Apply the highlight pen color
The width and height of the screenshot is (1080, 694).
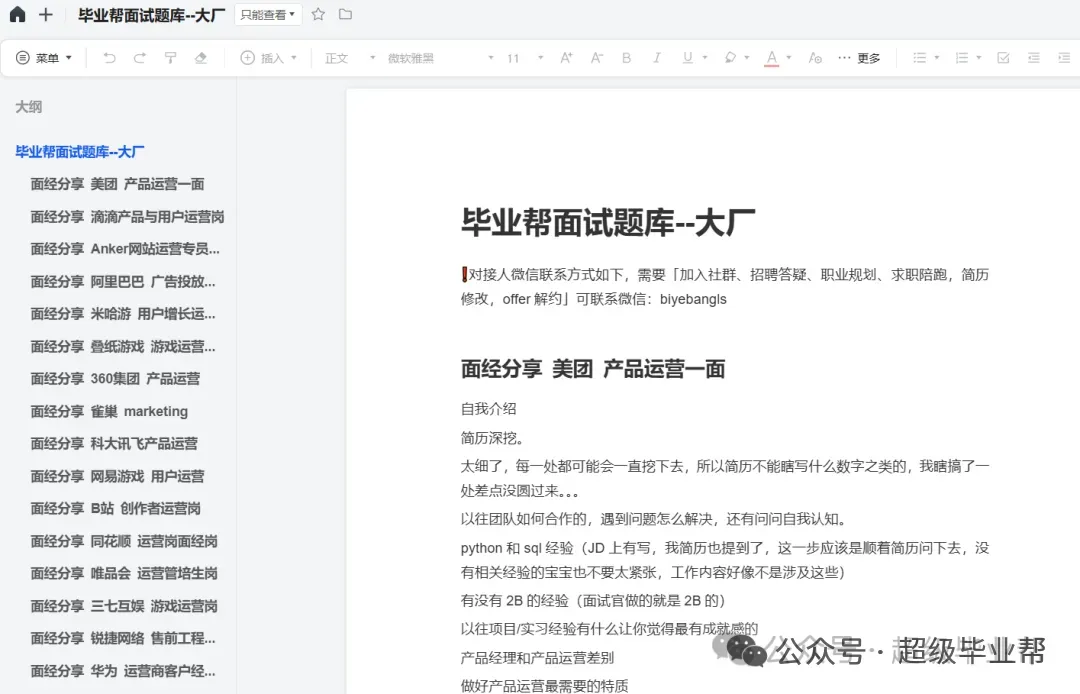click(x=730, y=58)
